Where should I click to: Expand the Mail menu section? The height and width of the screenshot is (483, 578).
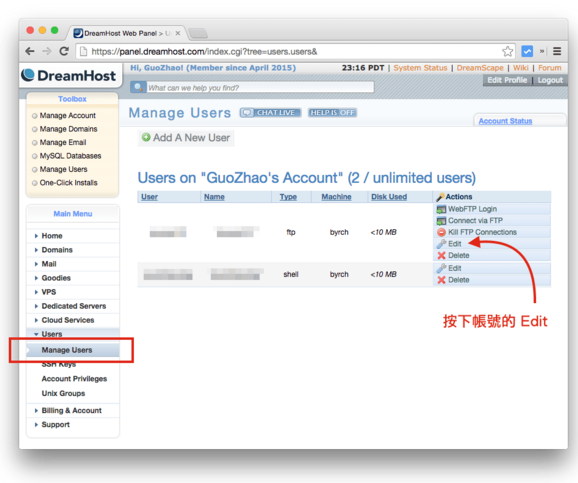pos(49,264)
